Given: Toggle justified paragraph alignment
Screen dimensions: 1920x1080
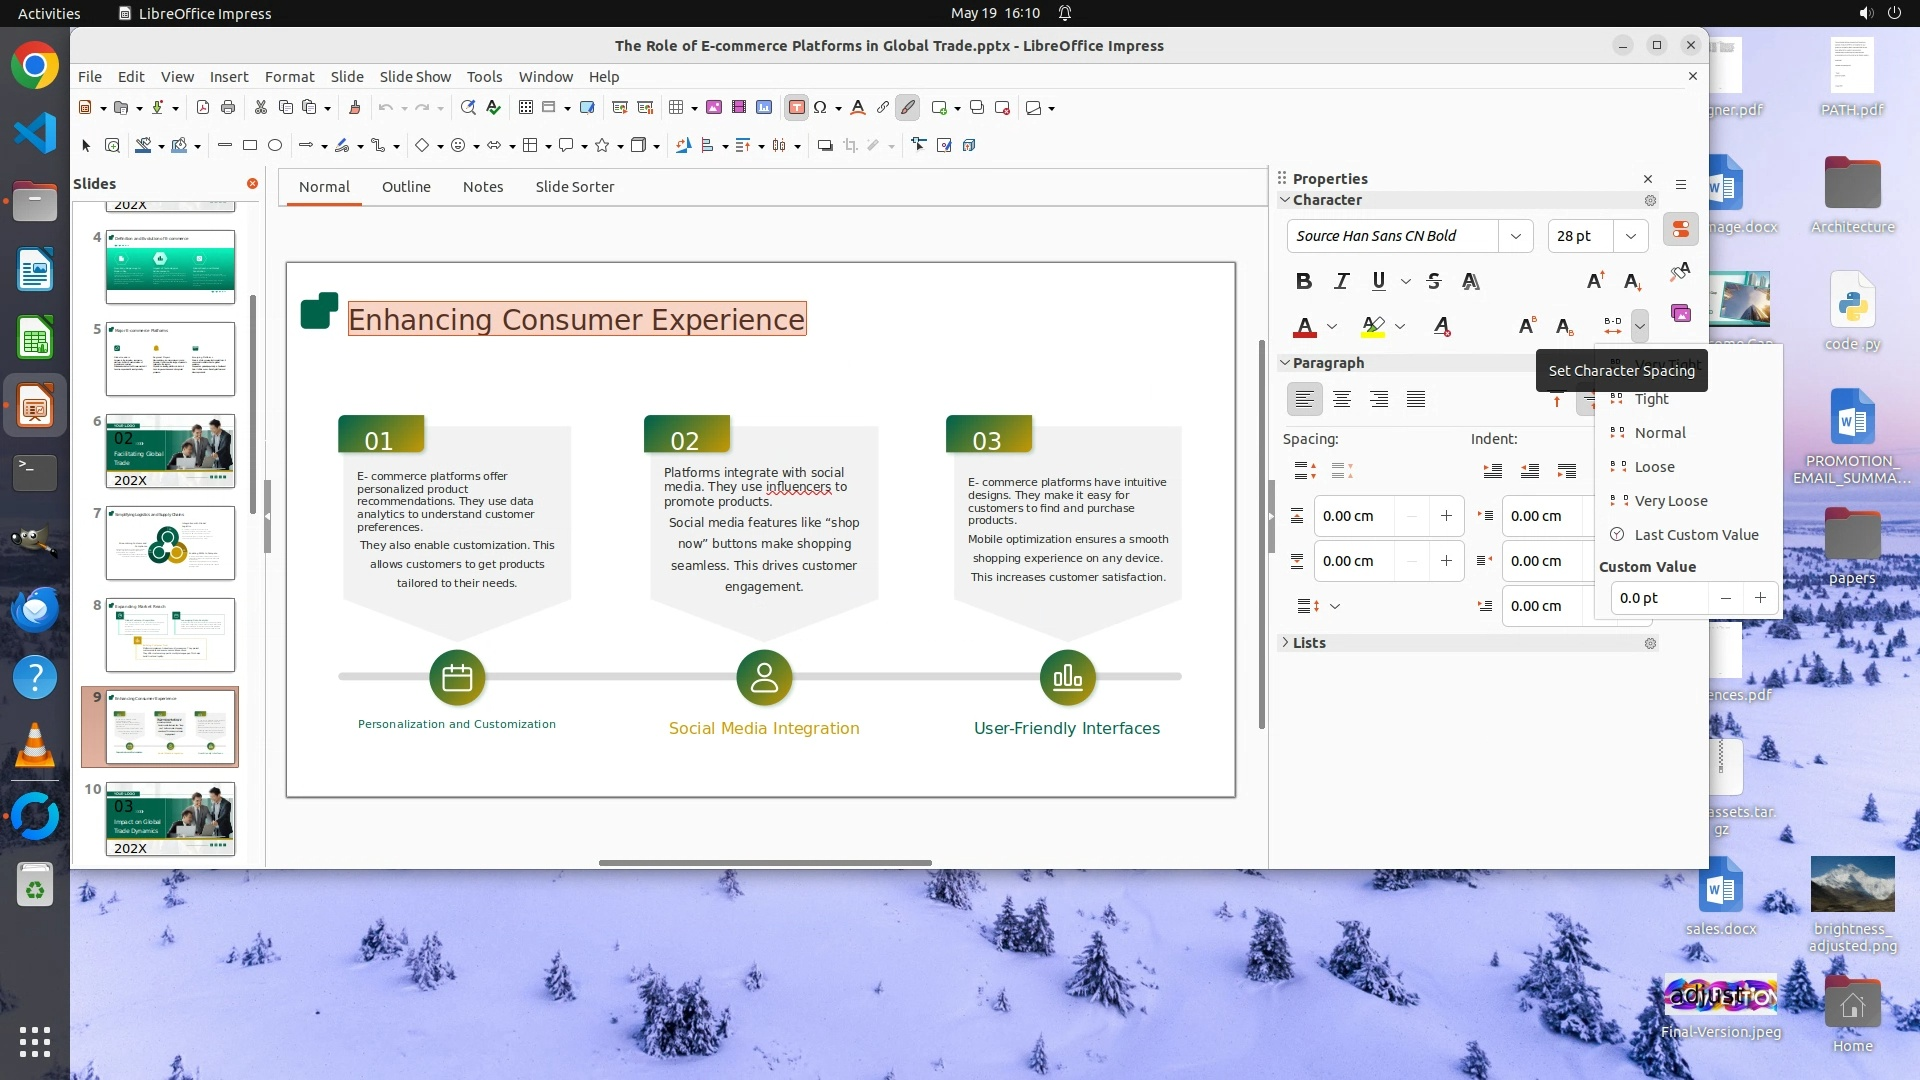Looking at the screenshot, I should click(1415, 399).
